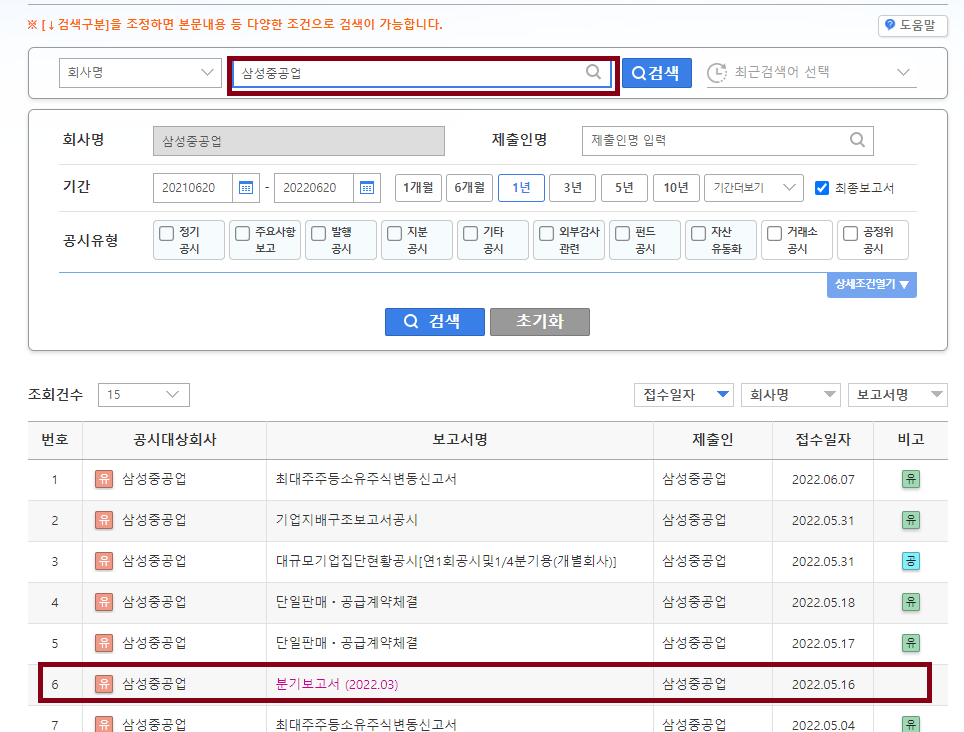The image size is (964, 732).
Task: Select the 10년 period option
Action: 676,187
